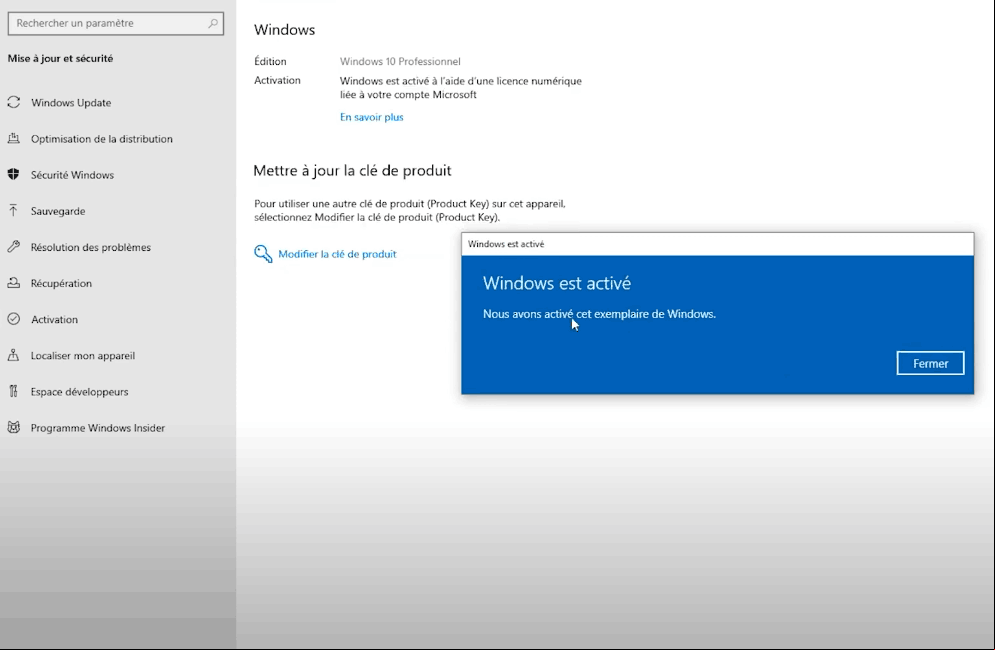The height and width of the screenshot is (650, 995).
Task: Go to Sécurité Windows section
Action: pyautogui.click(x=72, y=175)
